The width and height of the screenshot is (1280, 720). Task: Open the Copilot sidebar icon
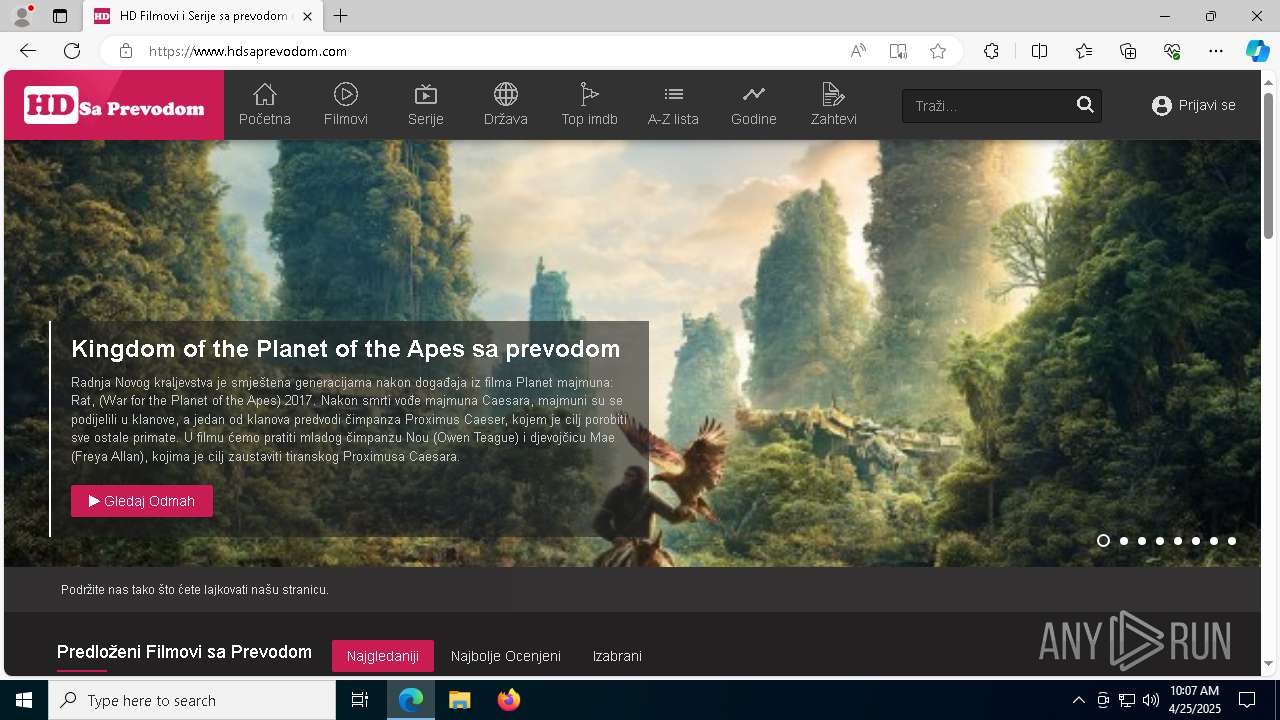pyautogui.click(x=1257, y=51)
